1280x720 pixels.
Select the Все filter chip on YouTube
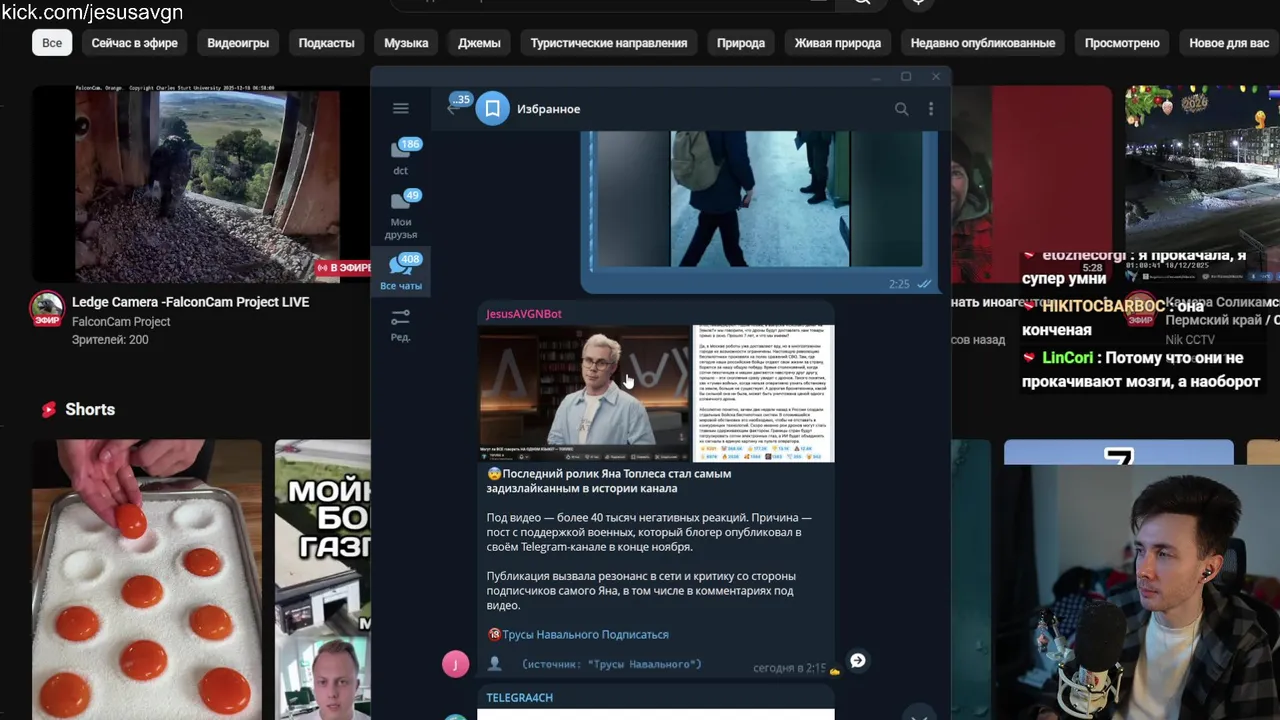point(52,43)
